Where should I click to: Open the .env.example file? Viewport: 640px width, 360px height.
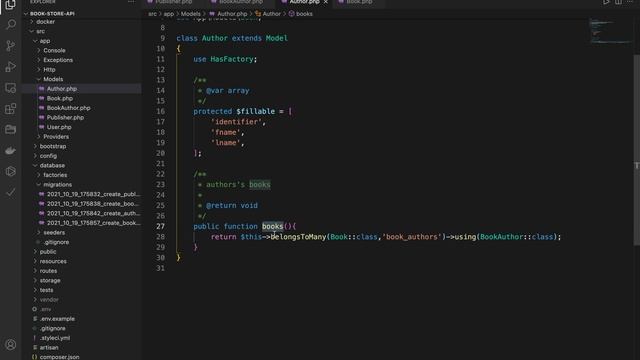click(57, 319)
